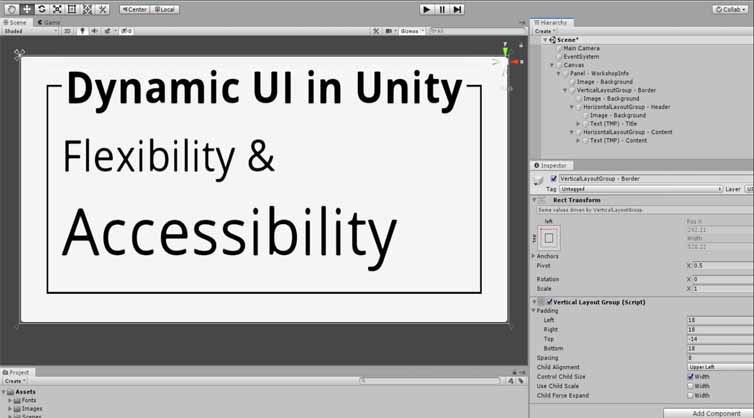Image resolution: width=754 pixels, height=418 pixels.
Task: Collapse HorizontalLayoutGroup - Header object
Action: 572,107
